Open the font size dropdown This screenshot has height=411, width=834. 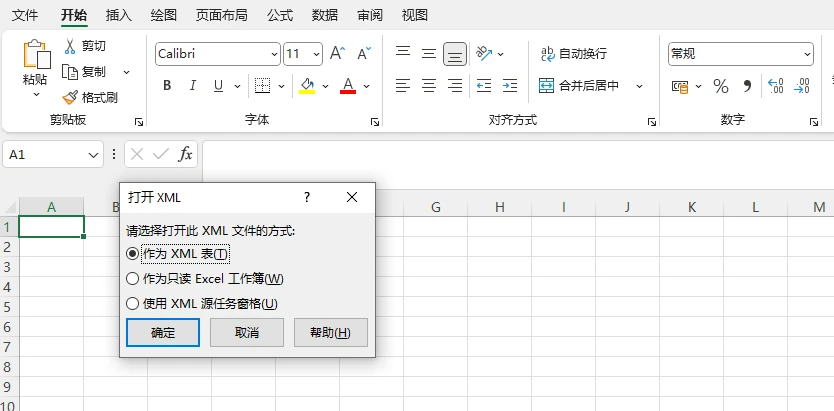tap(317, 54)
